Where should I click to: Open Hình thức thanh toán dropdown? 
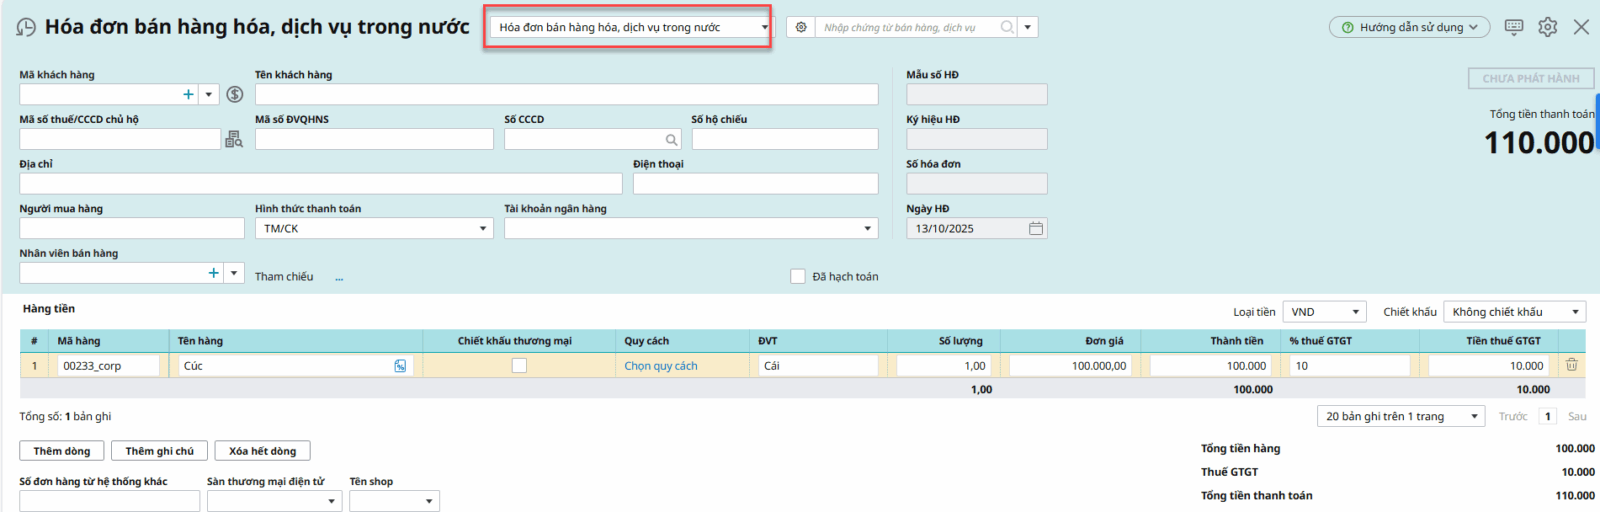tap(483, 229)
